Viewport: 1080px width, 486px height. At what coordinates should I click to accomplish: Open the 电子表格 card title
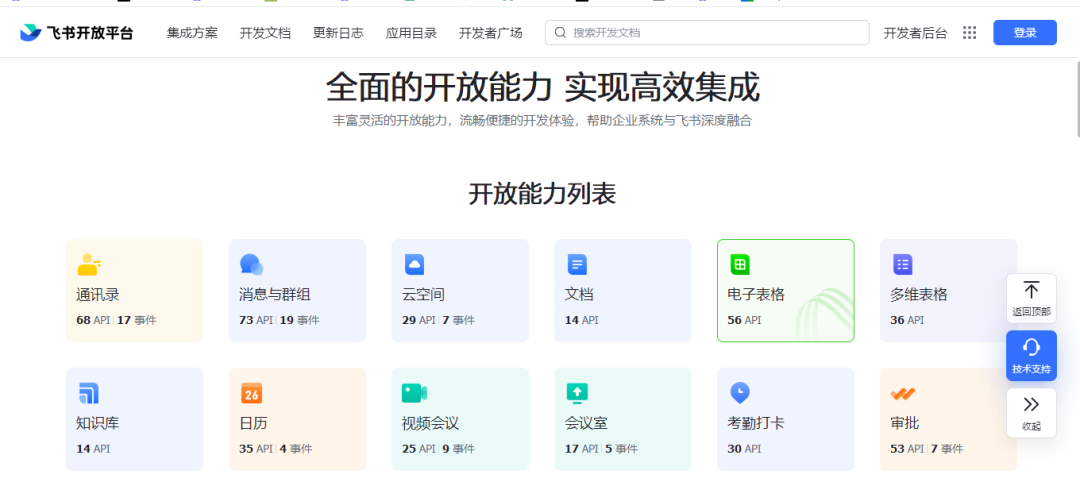[756, 295]
